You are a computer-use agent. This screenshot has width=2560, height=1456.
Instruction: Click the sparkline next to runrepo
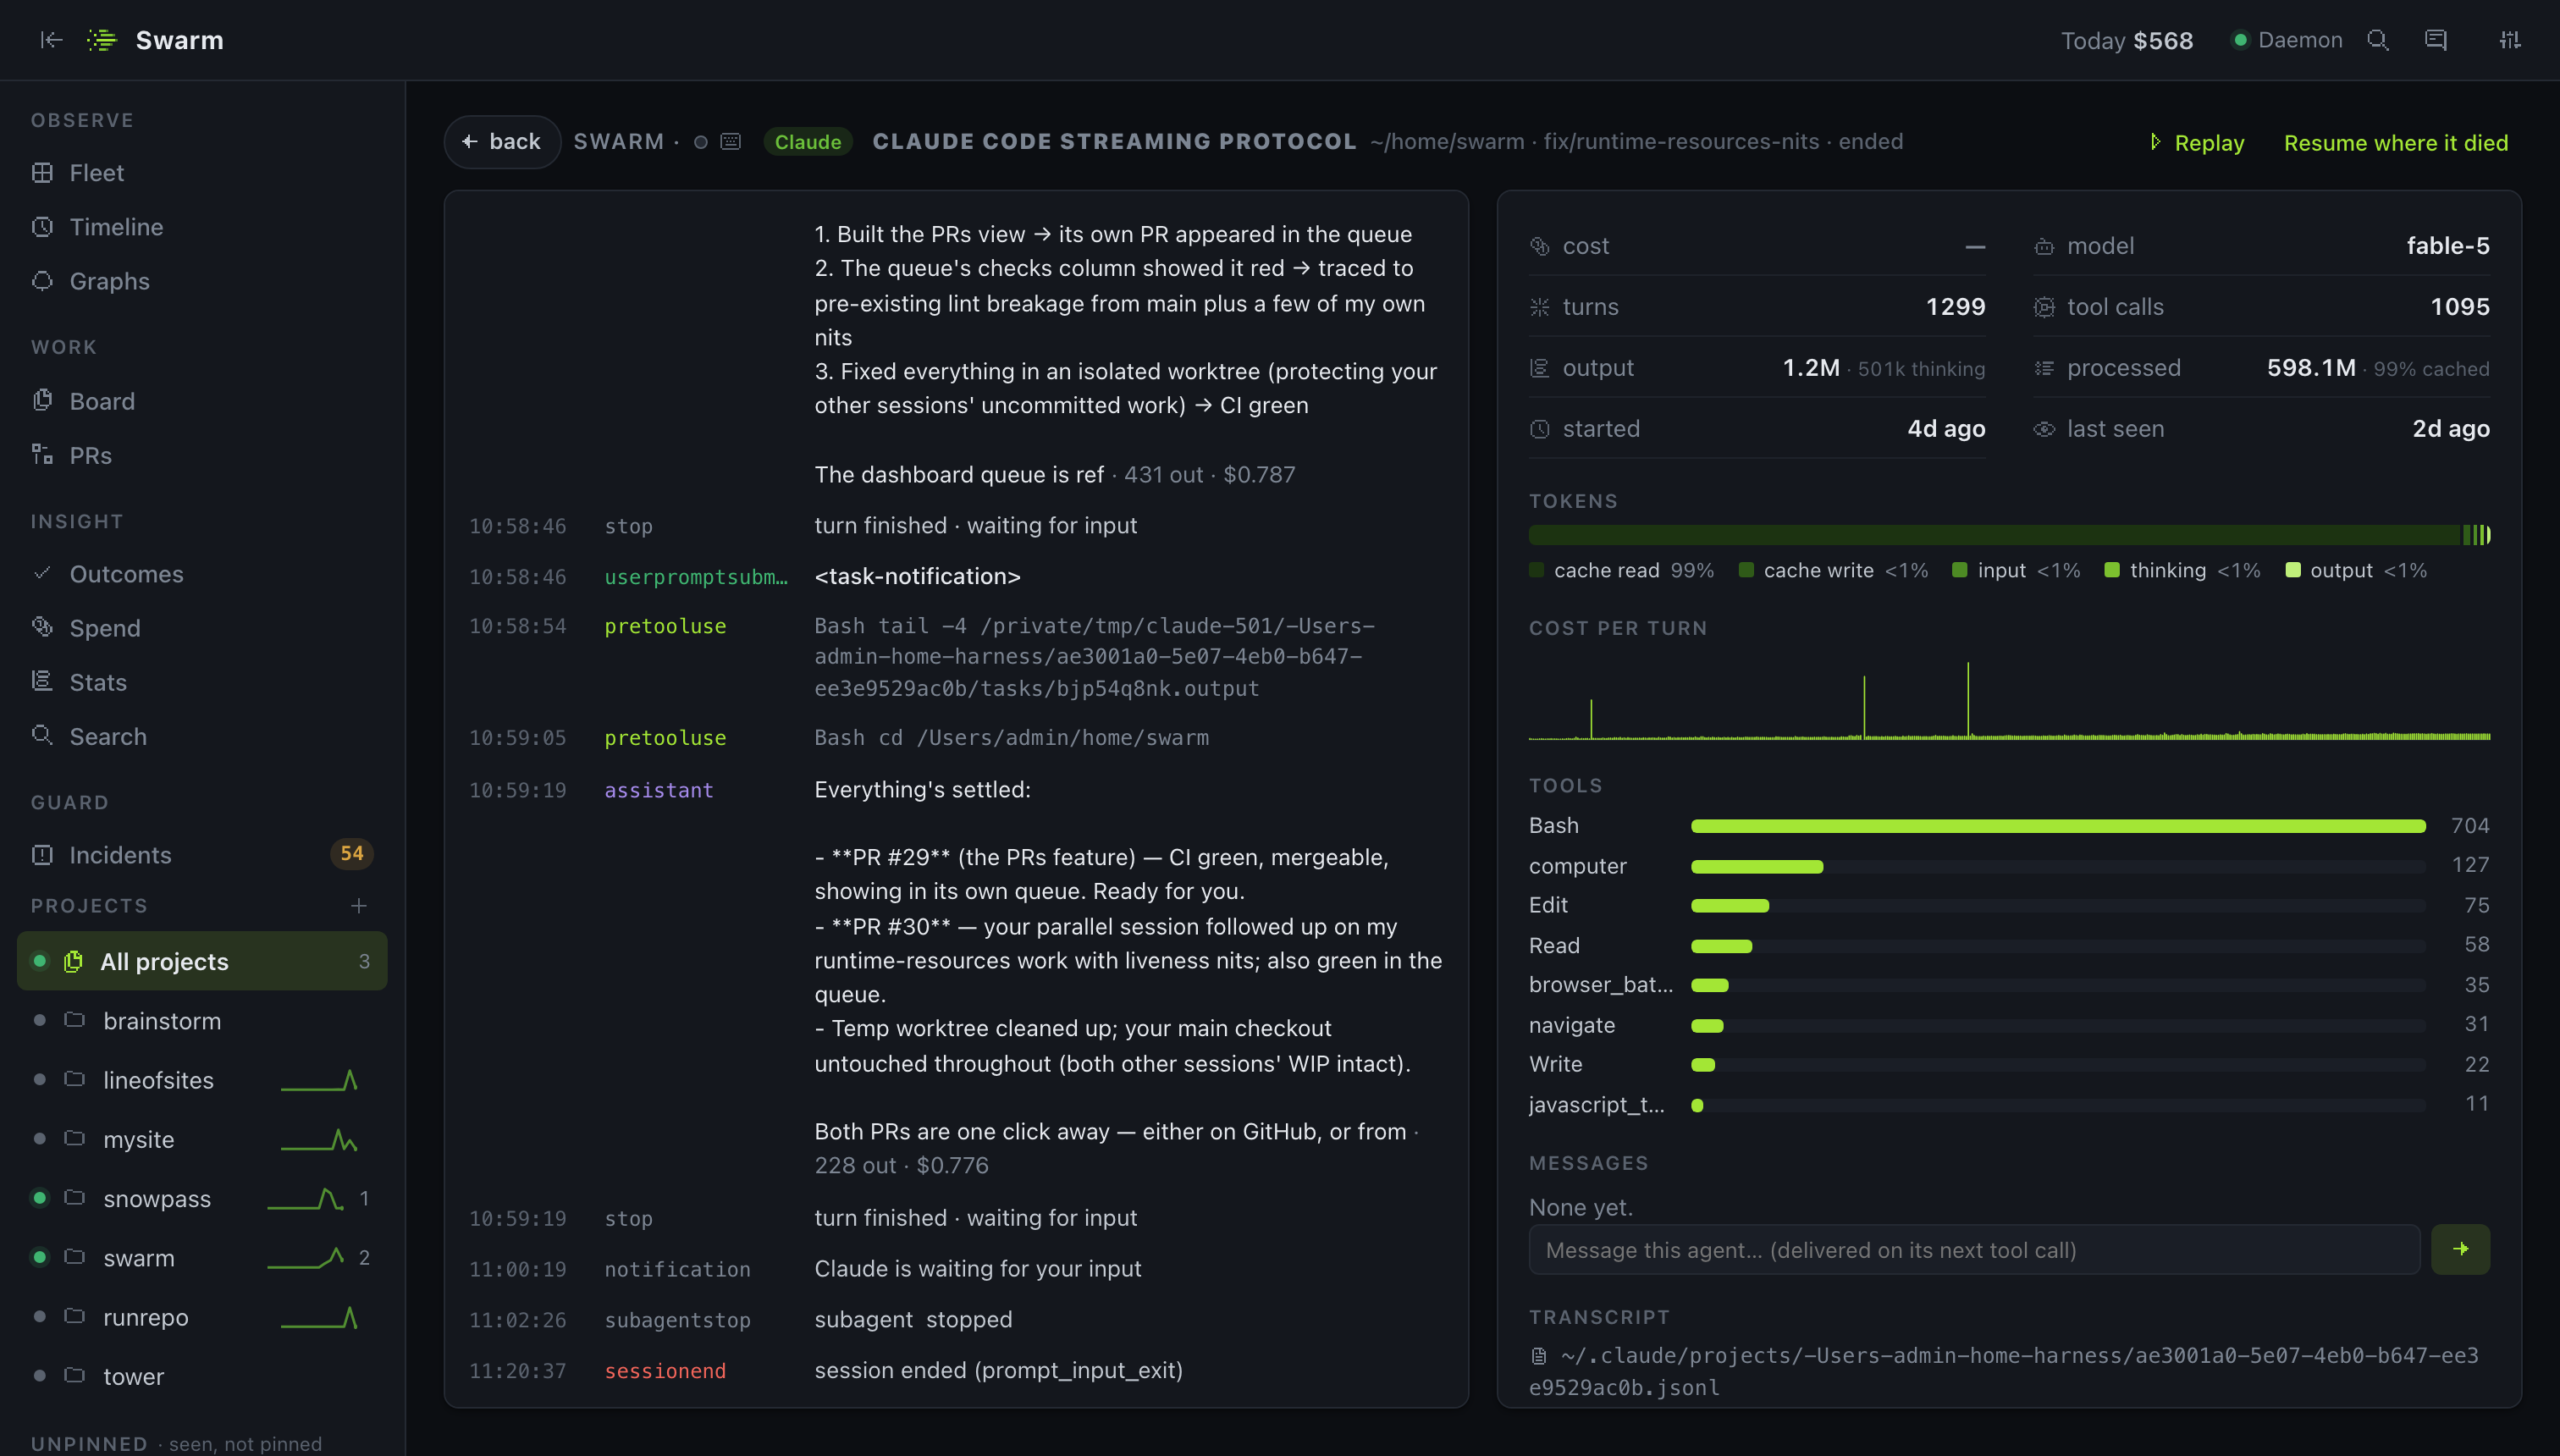click(319, 1317)
